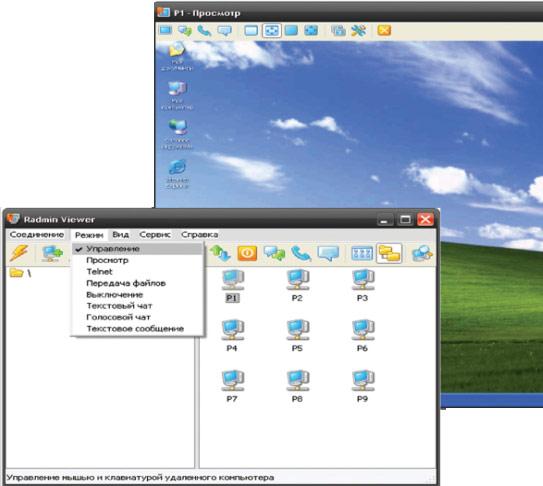Screen dimensions: 543x486
Task: Select the P5 computer
Action: pos(297,336)
